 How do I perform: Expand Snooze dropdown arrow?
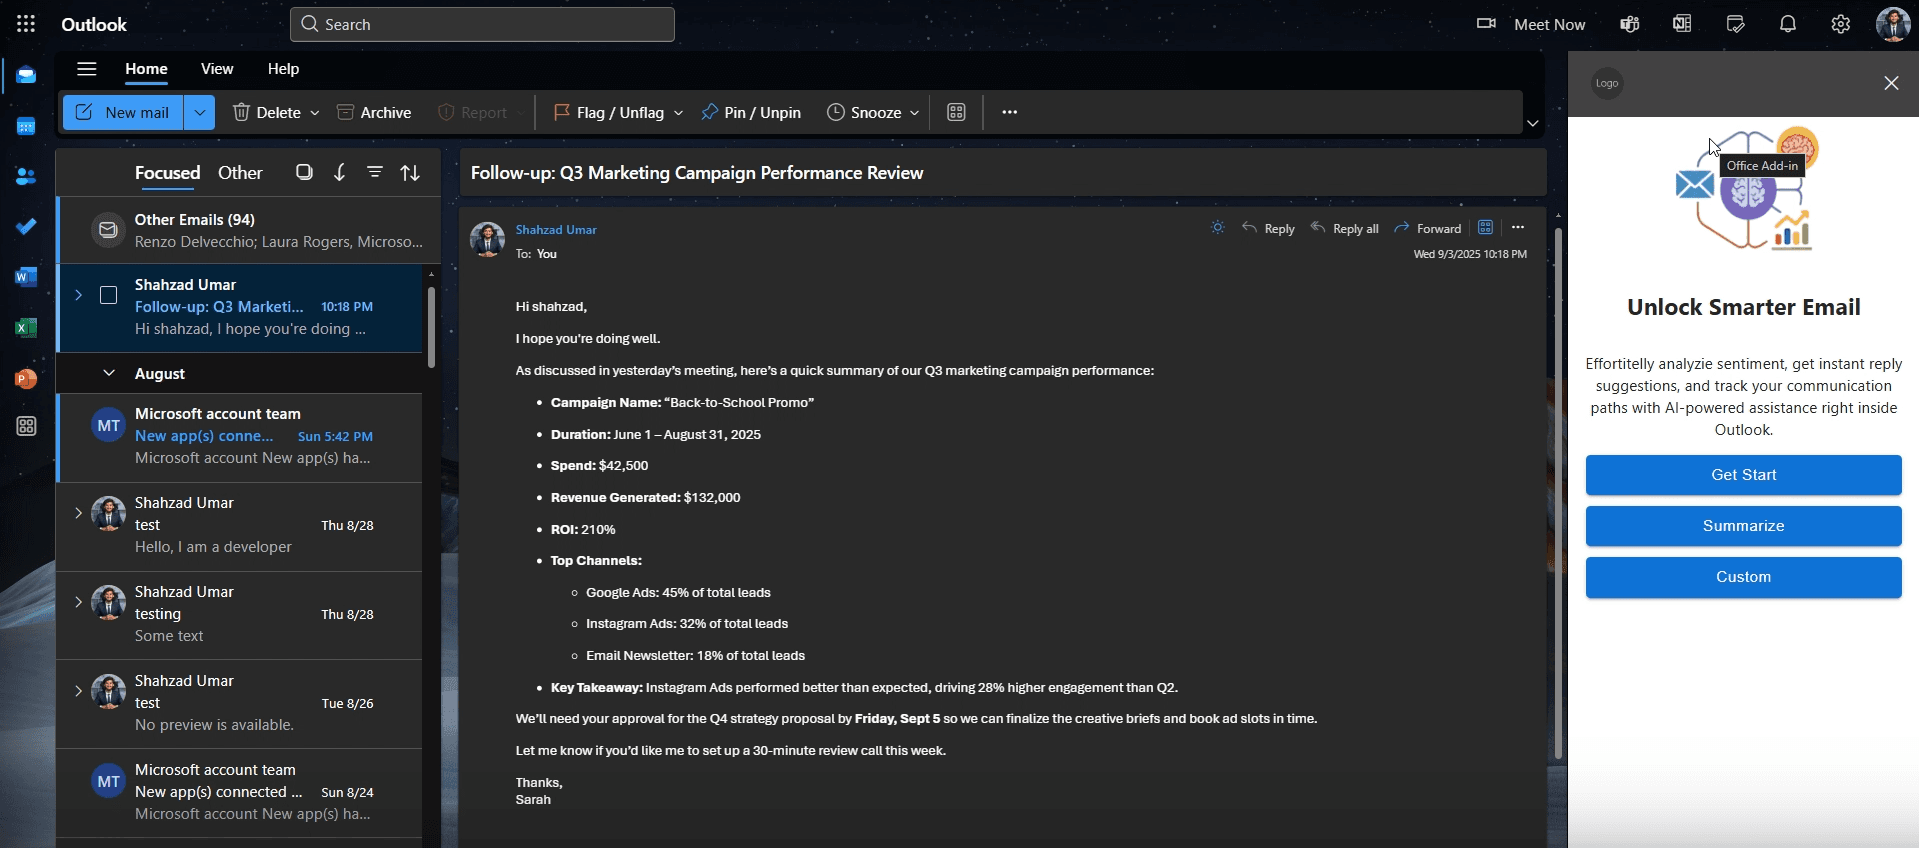[914, 113]
